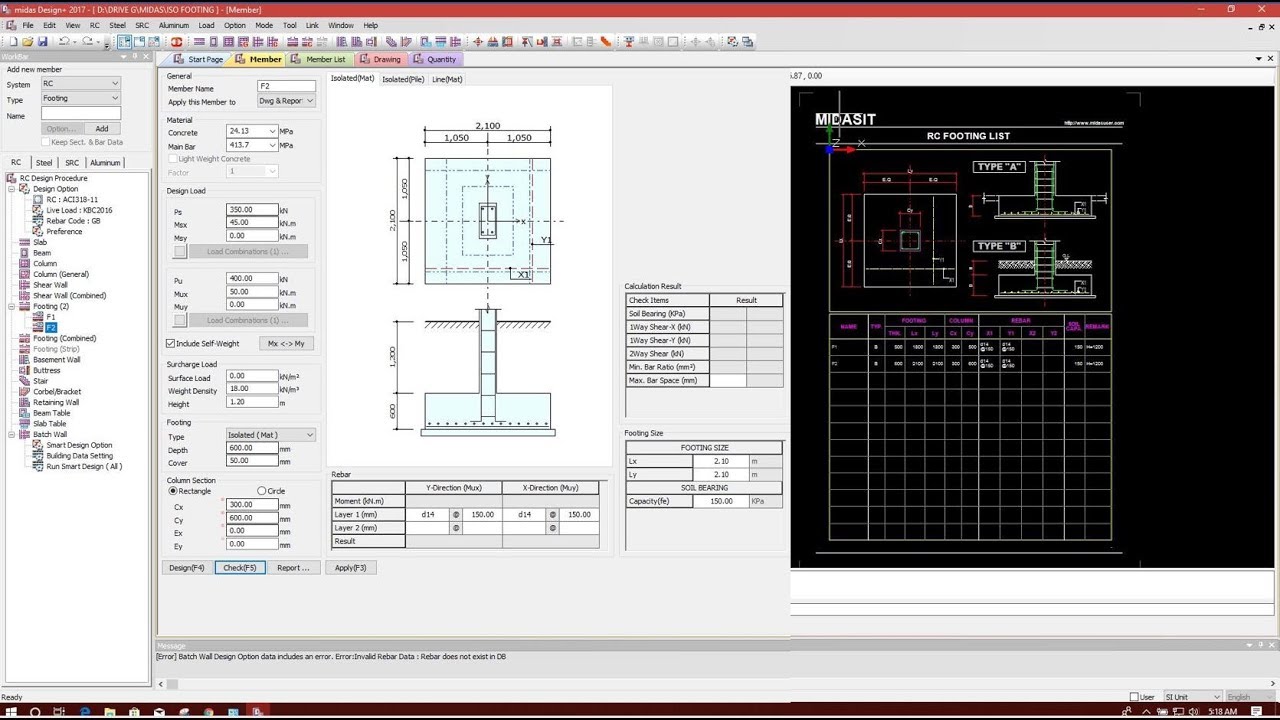This screenshot has height=720, width=1280.
Task: Toggle Keep Sect. & Bar Data checkbox
Action: pyautogui.click(x=45, y=142)
